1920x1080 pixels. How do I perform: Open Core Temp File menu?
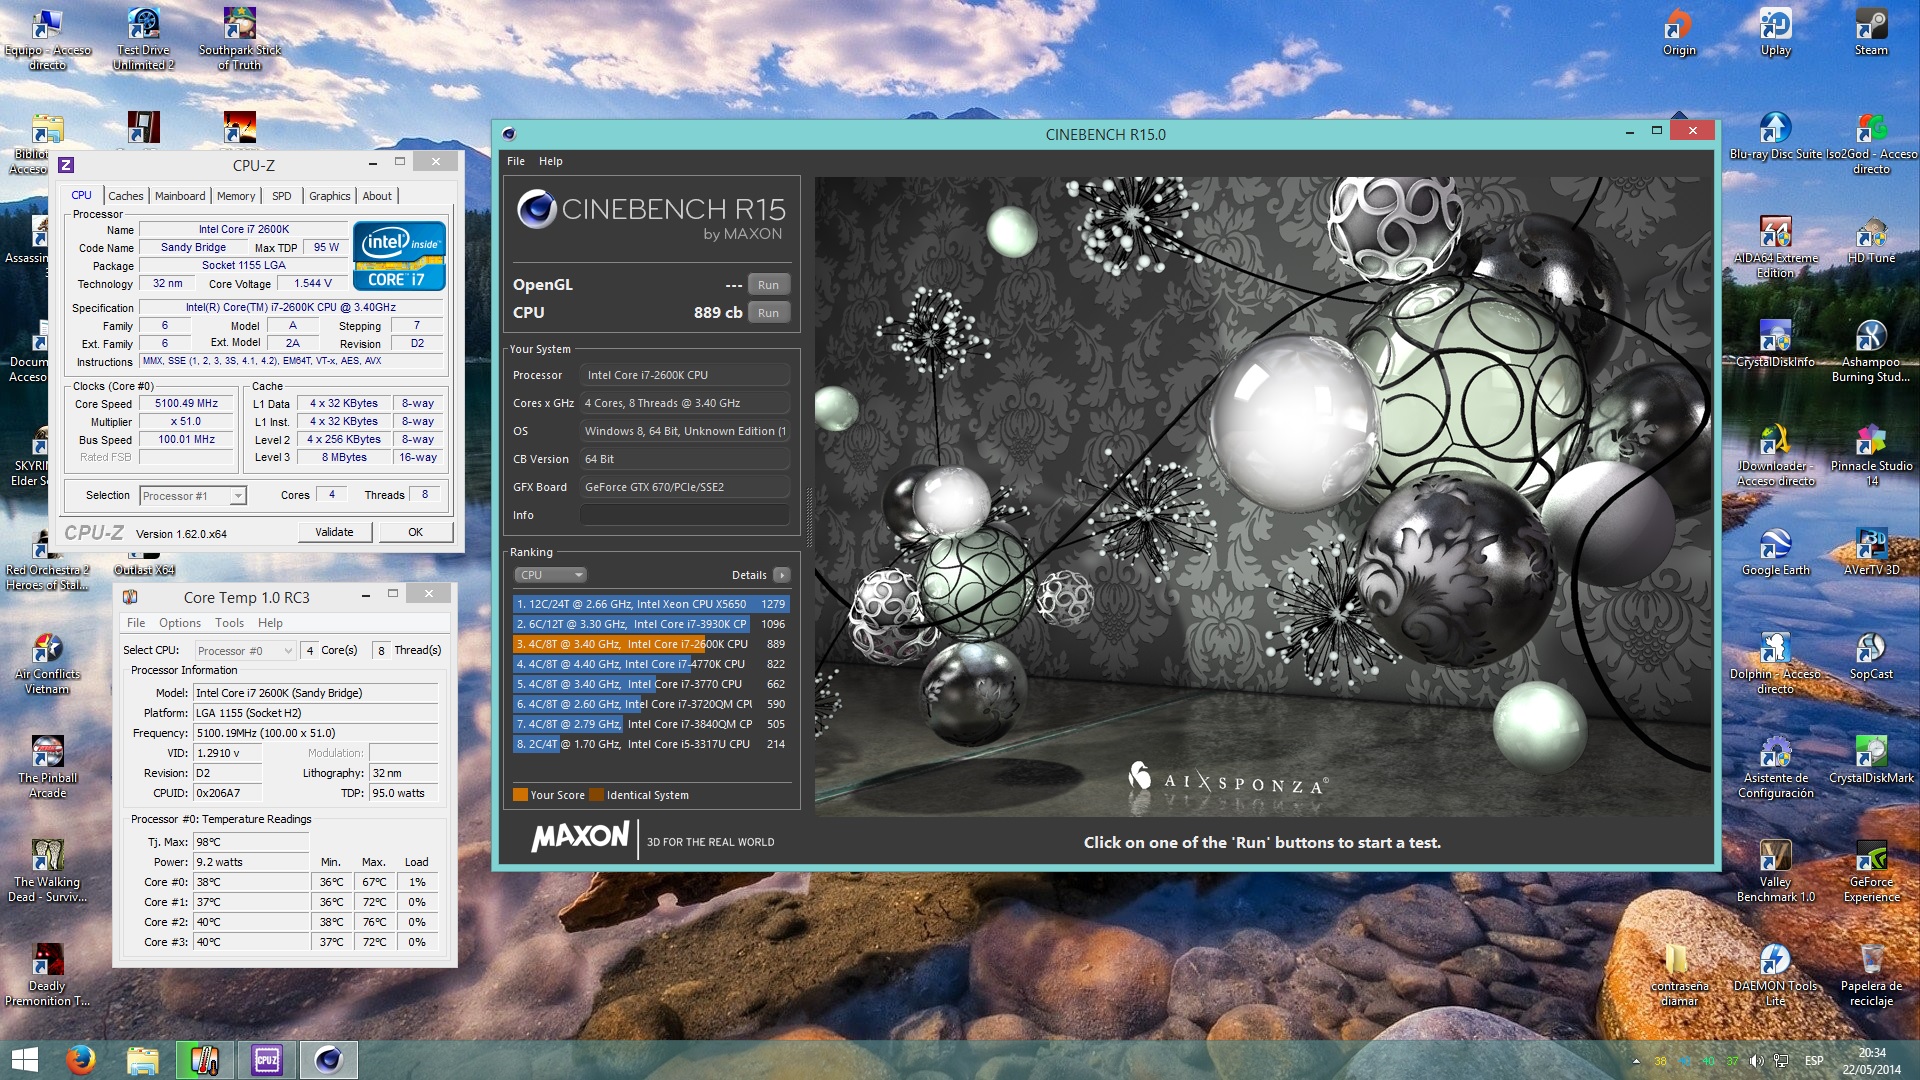coord(136,623)
